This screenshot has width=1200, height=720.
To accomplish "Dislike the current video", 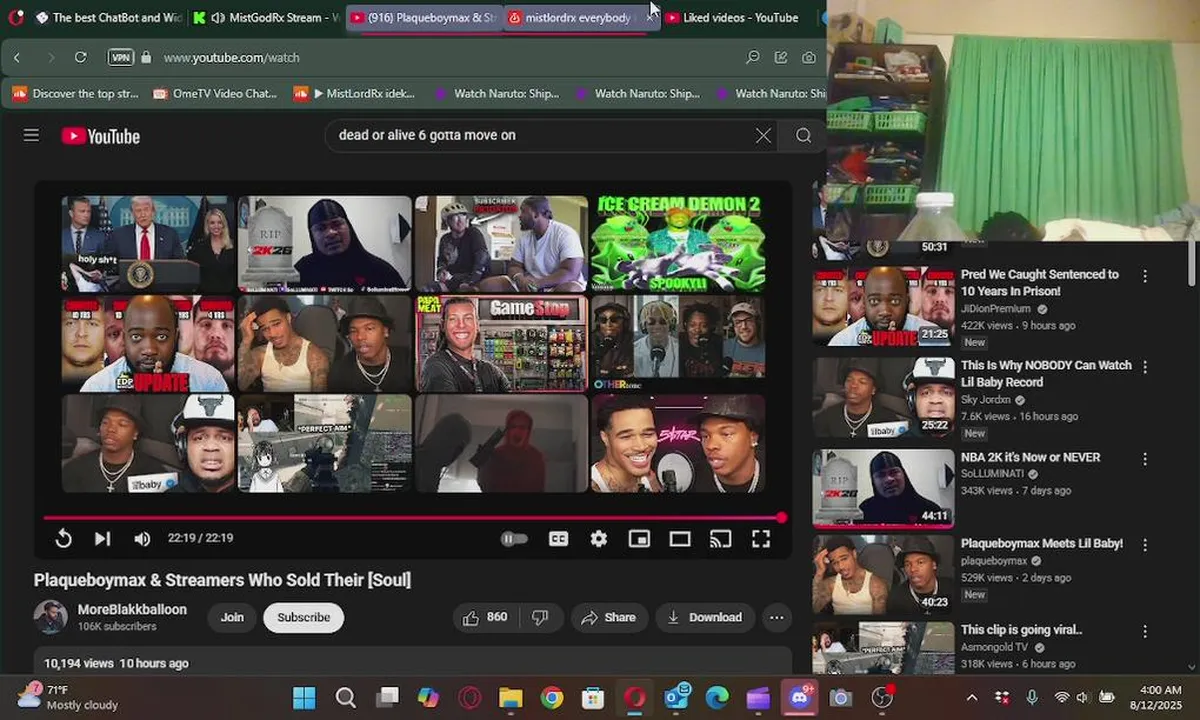I will (540, 617).
